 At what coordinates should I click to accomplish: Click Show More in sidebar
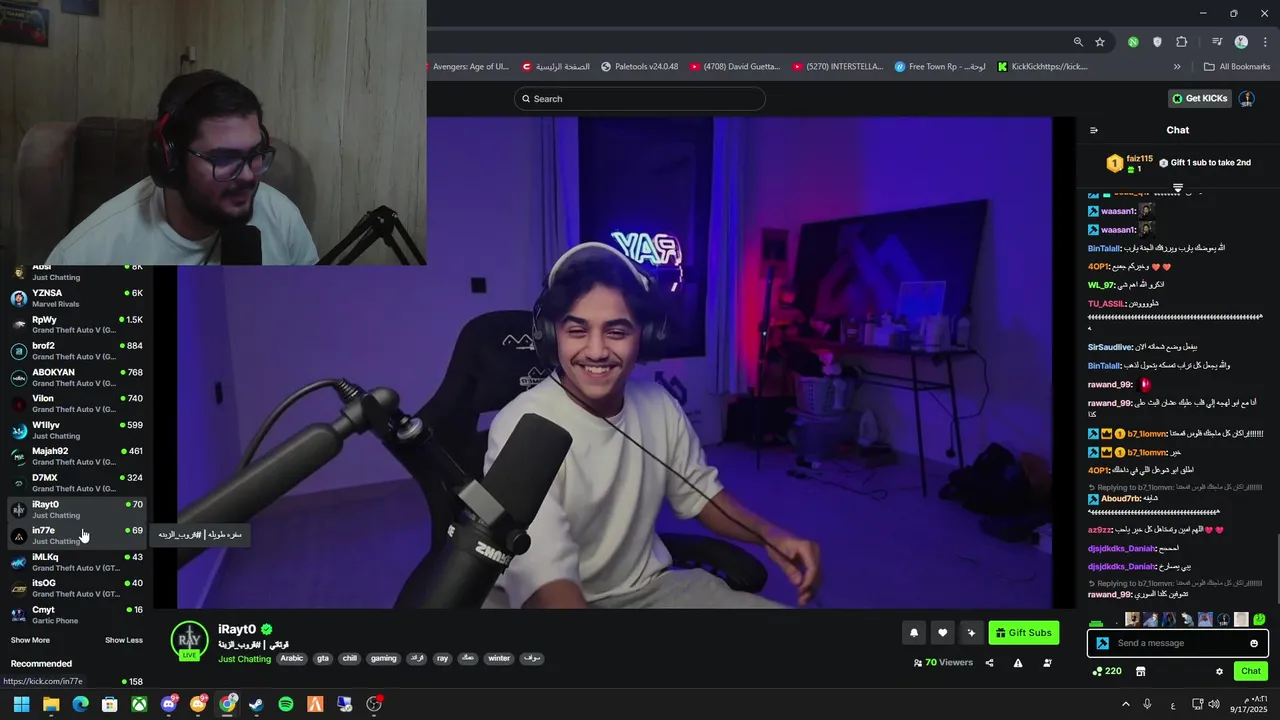[30, 640]
